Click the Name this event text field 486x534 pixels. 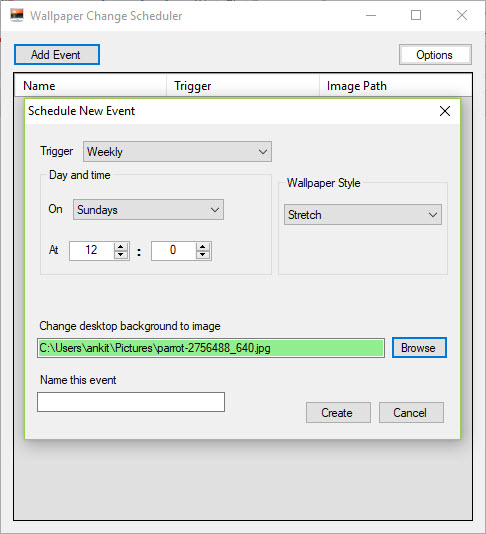coord(131,402)
